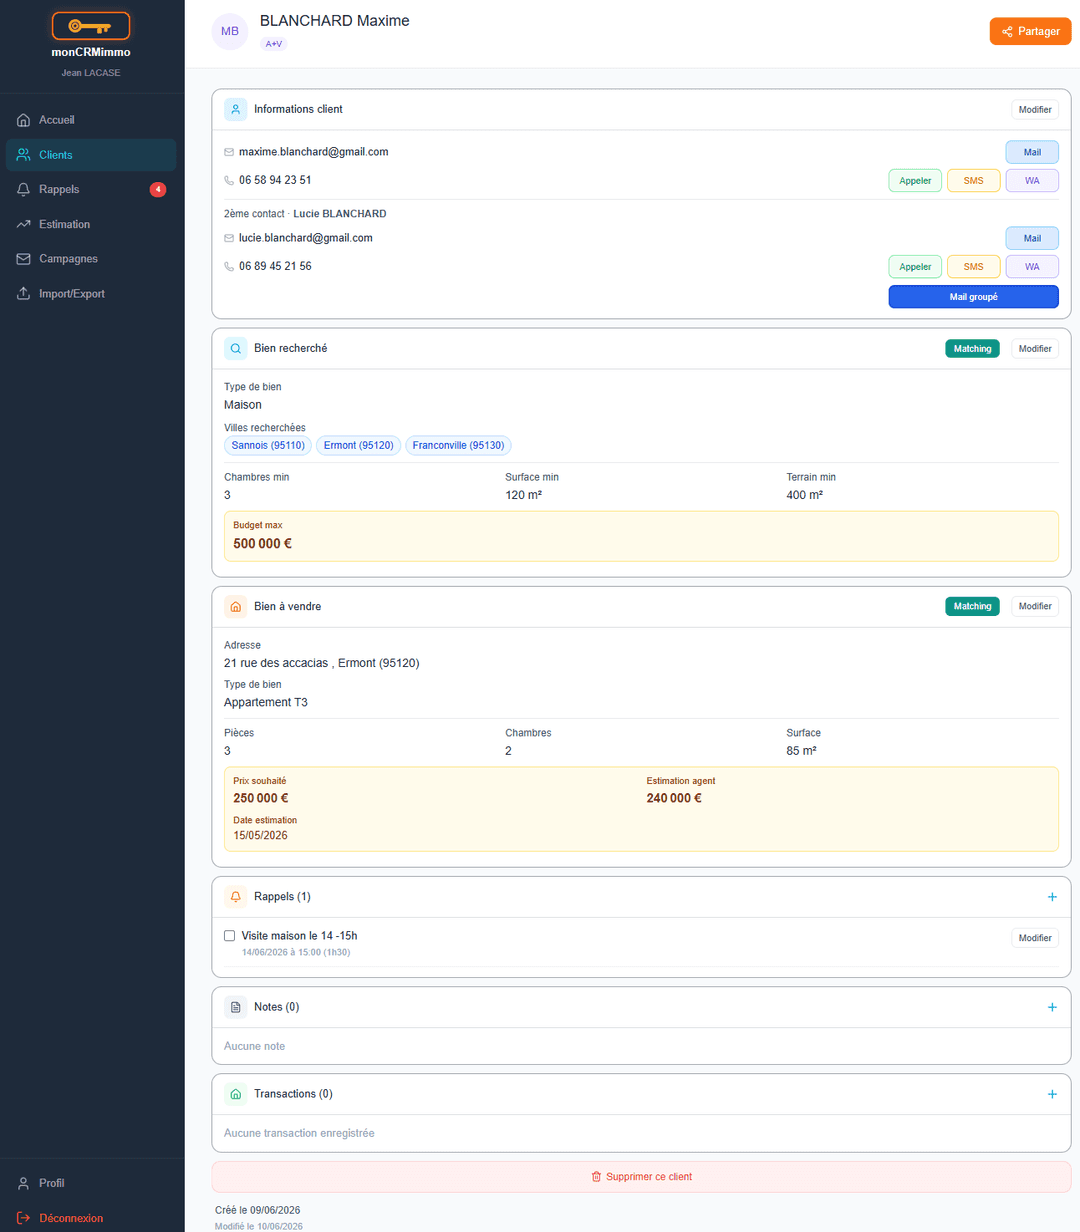The image size is (1080, 1232).
Task: Modify the Informations client section
Action: click(x=1035, y=109)
